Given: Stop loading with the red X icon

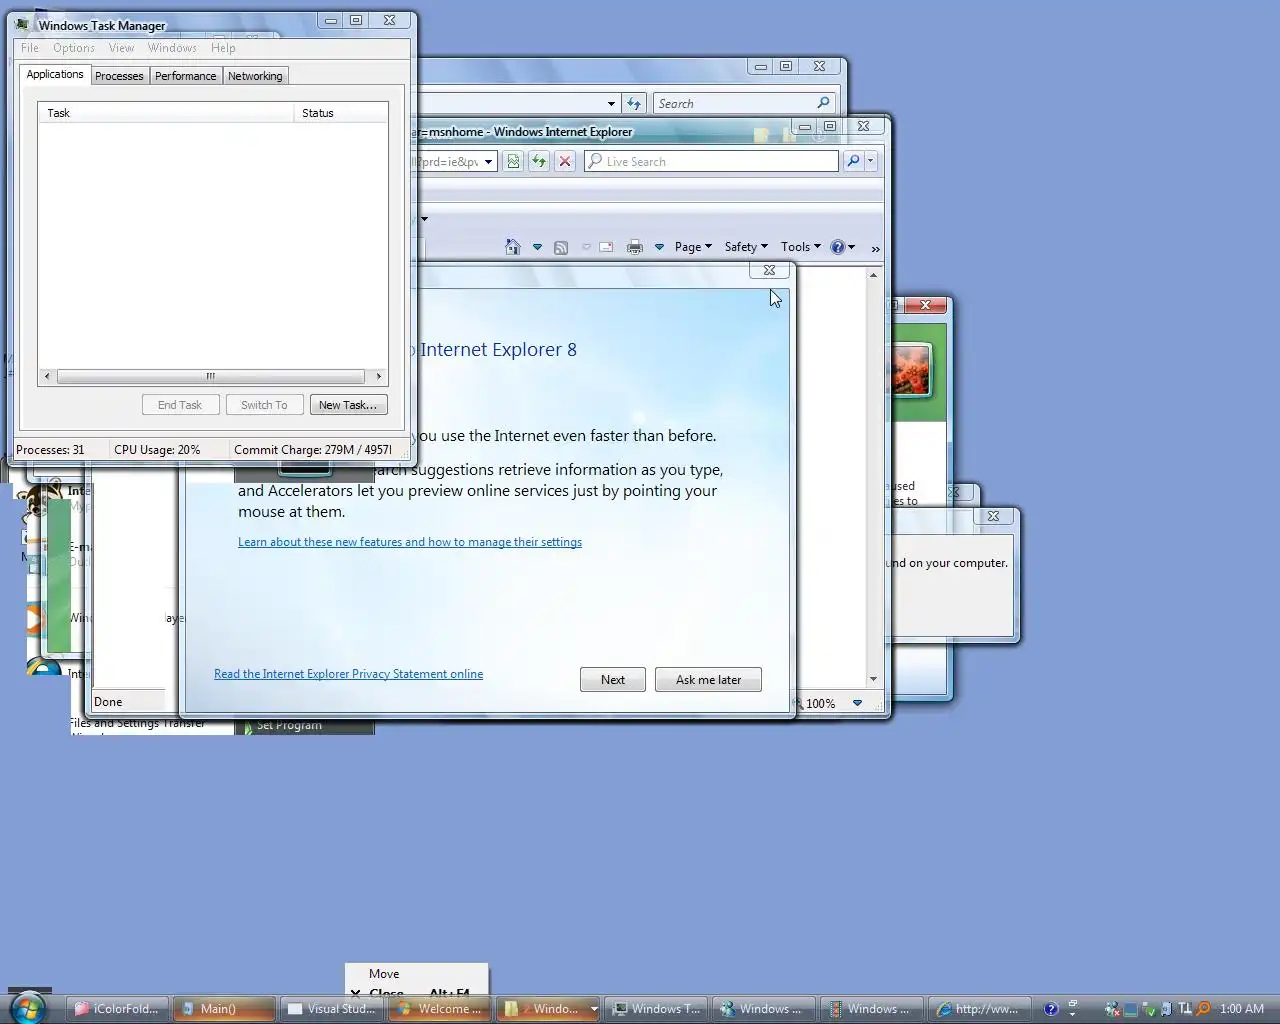Looking at the screenshot, I should click(x=565, y=161).
